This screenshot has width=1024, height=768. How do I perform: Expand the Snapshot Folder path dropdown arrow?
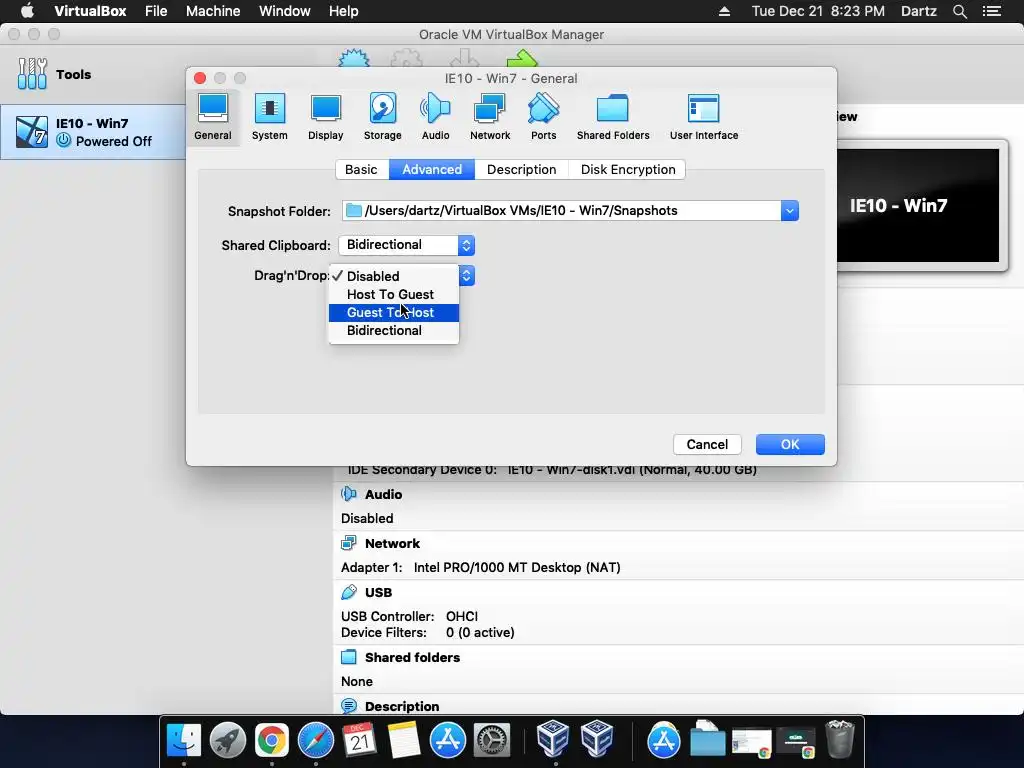790,211
